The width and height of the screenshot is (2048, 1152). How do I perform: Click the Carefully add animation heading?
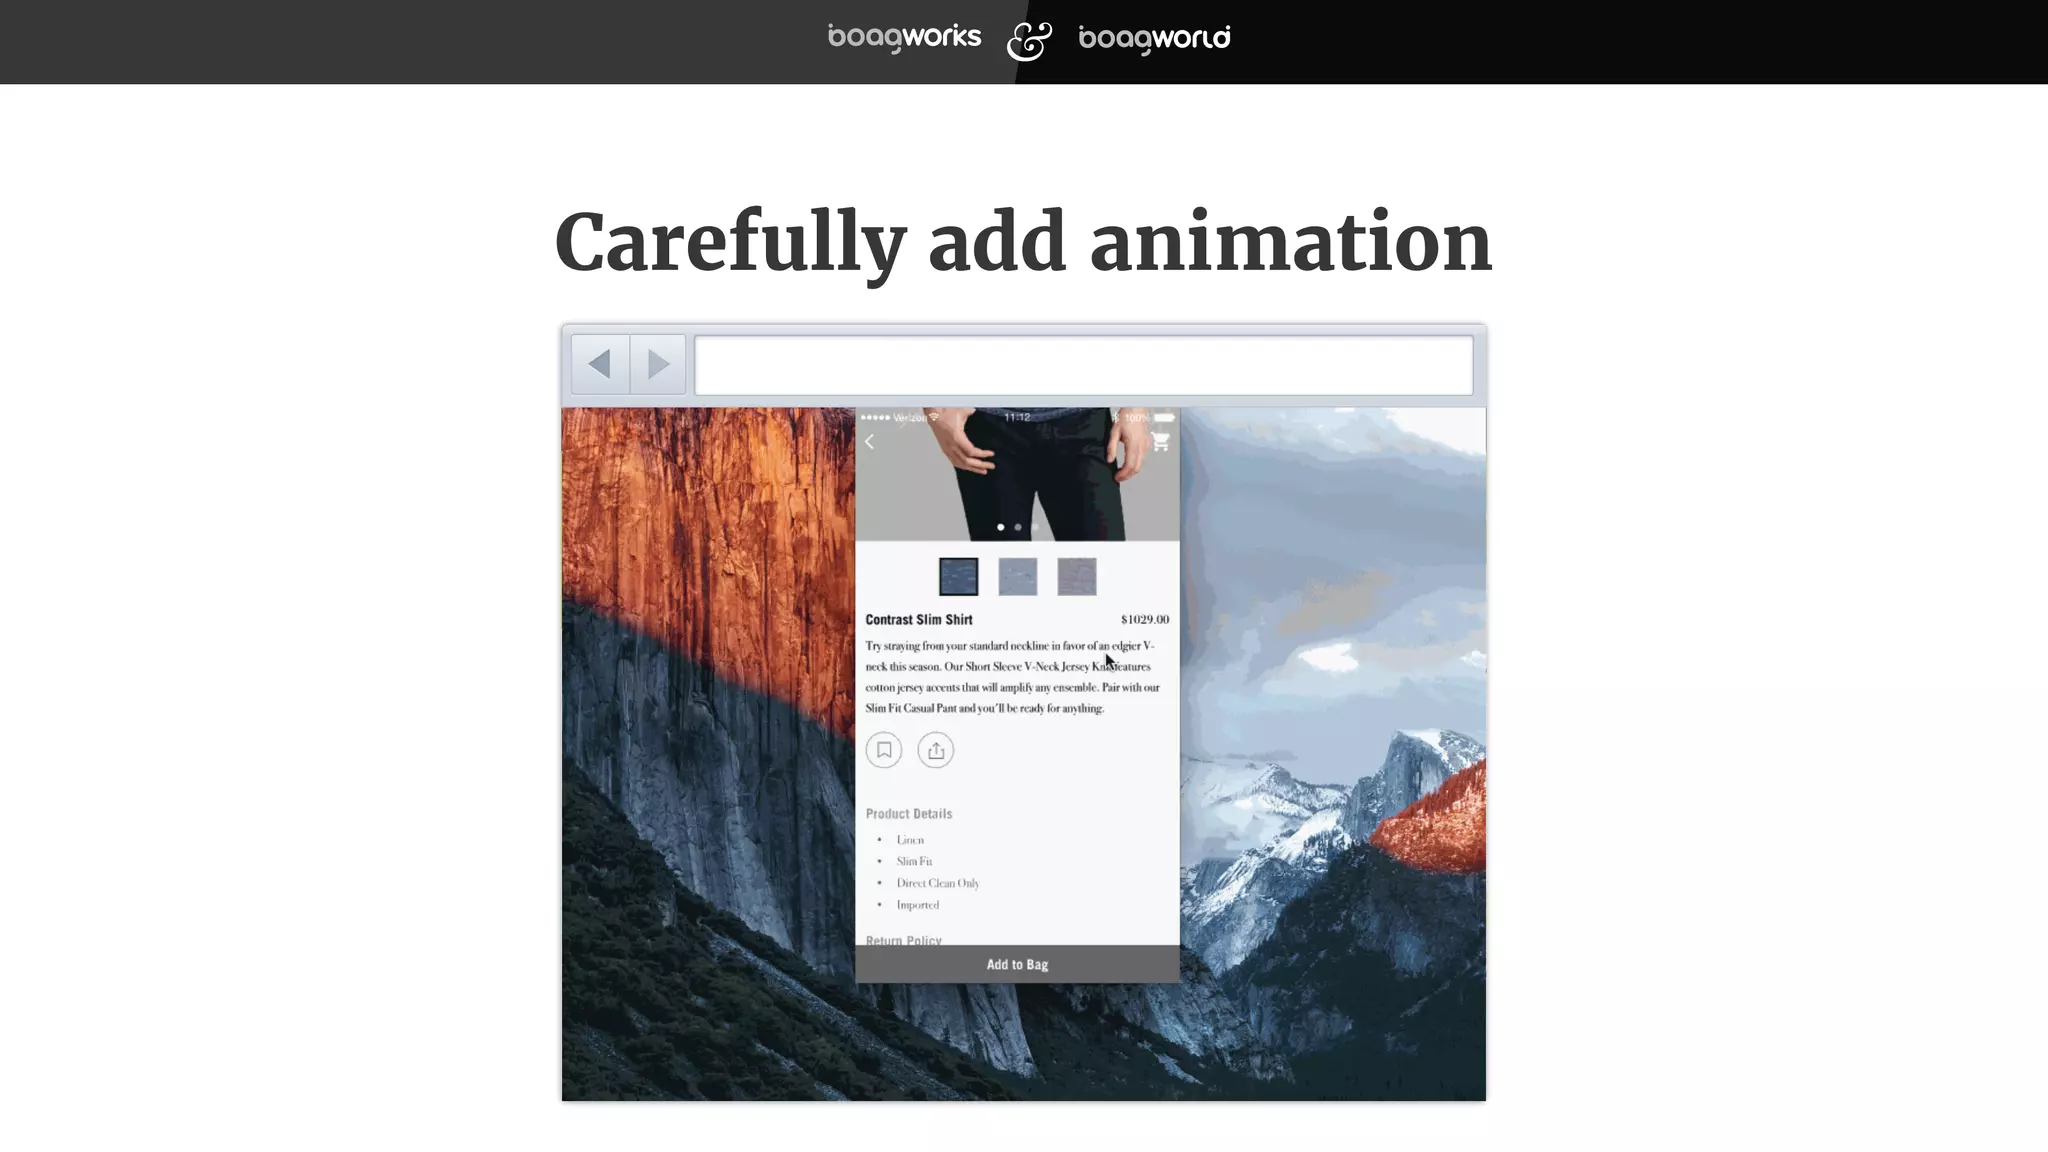pyautogui.click(x=1023, y=243)
